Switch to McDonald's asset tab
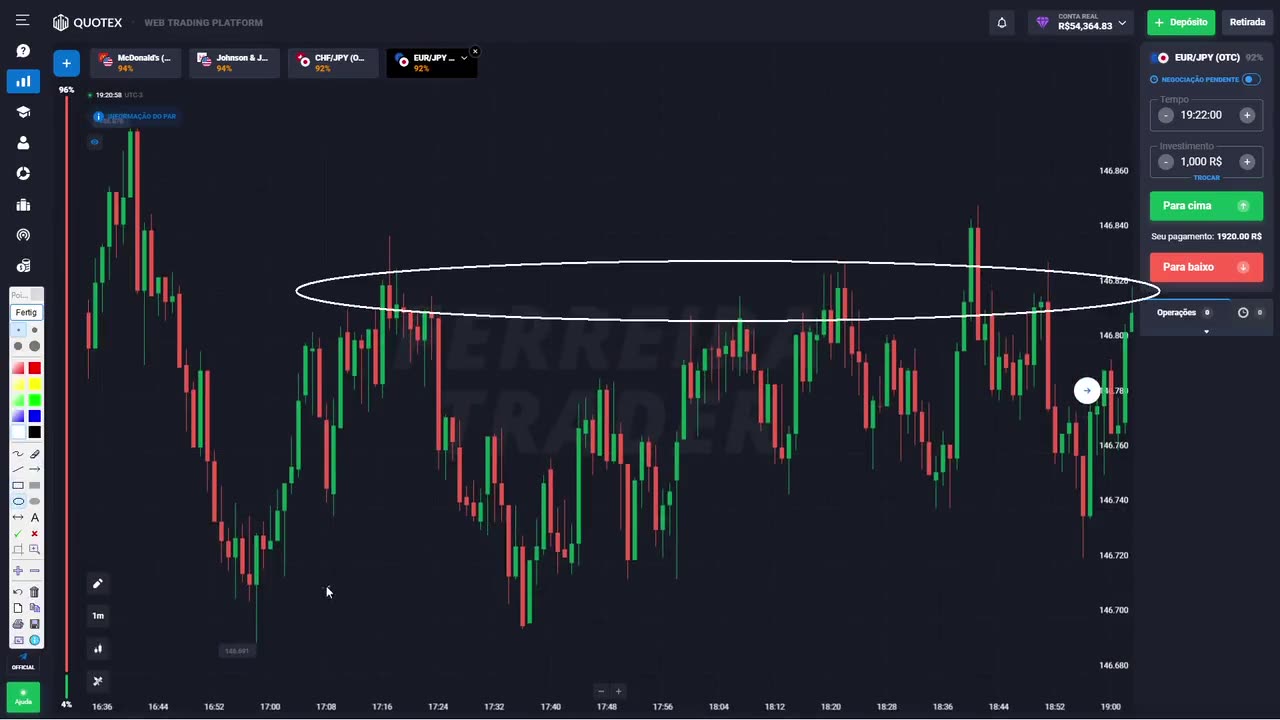 pyautogui.click(x=135, y=63)
